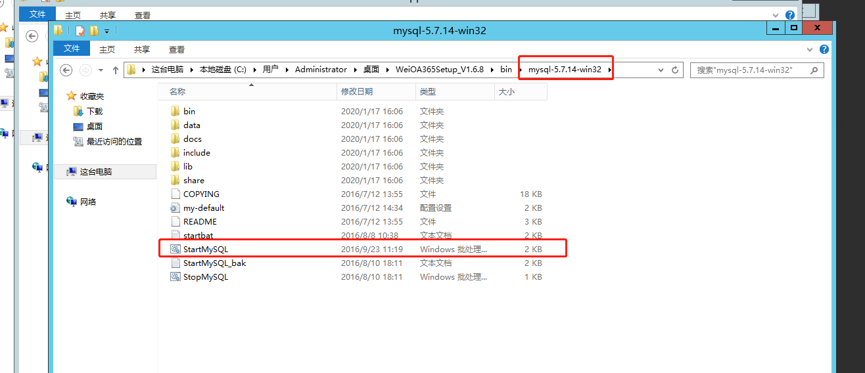
Task: Click the magnifier icon in the search box
Action: pos(813,70)
